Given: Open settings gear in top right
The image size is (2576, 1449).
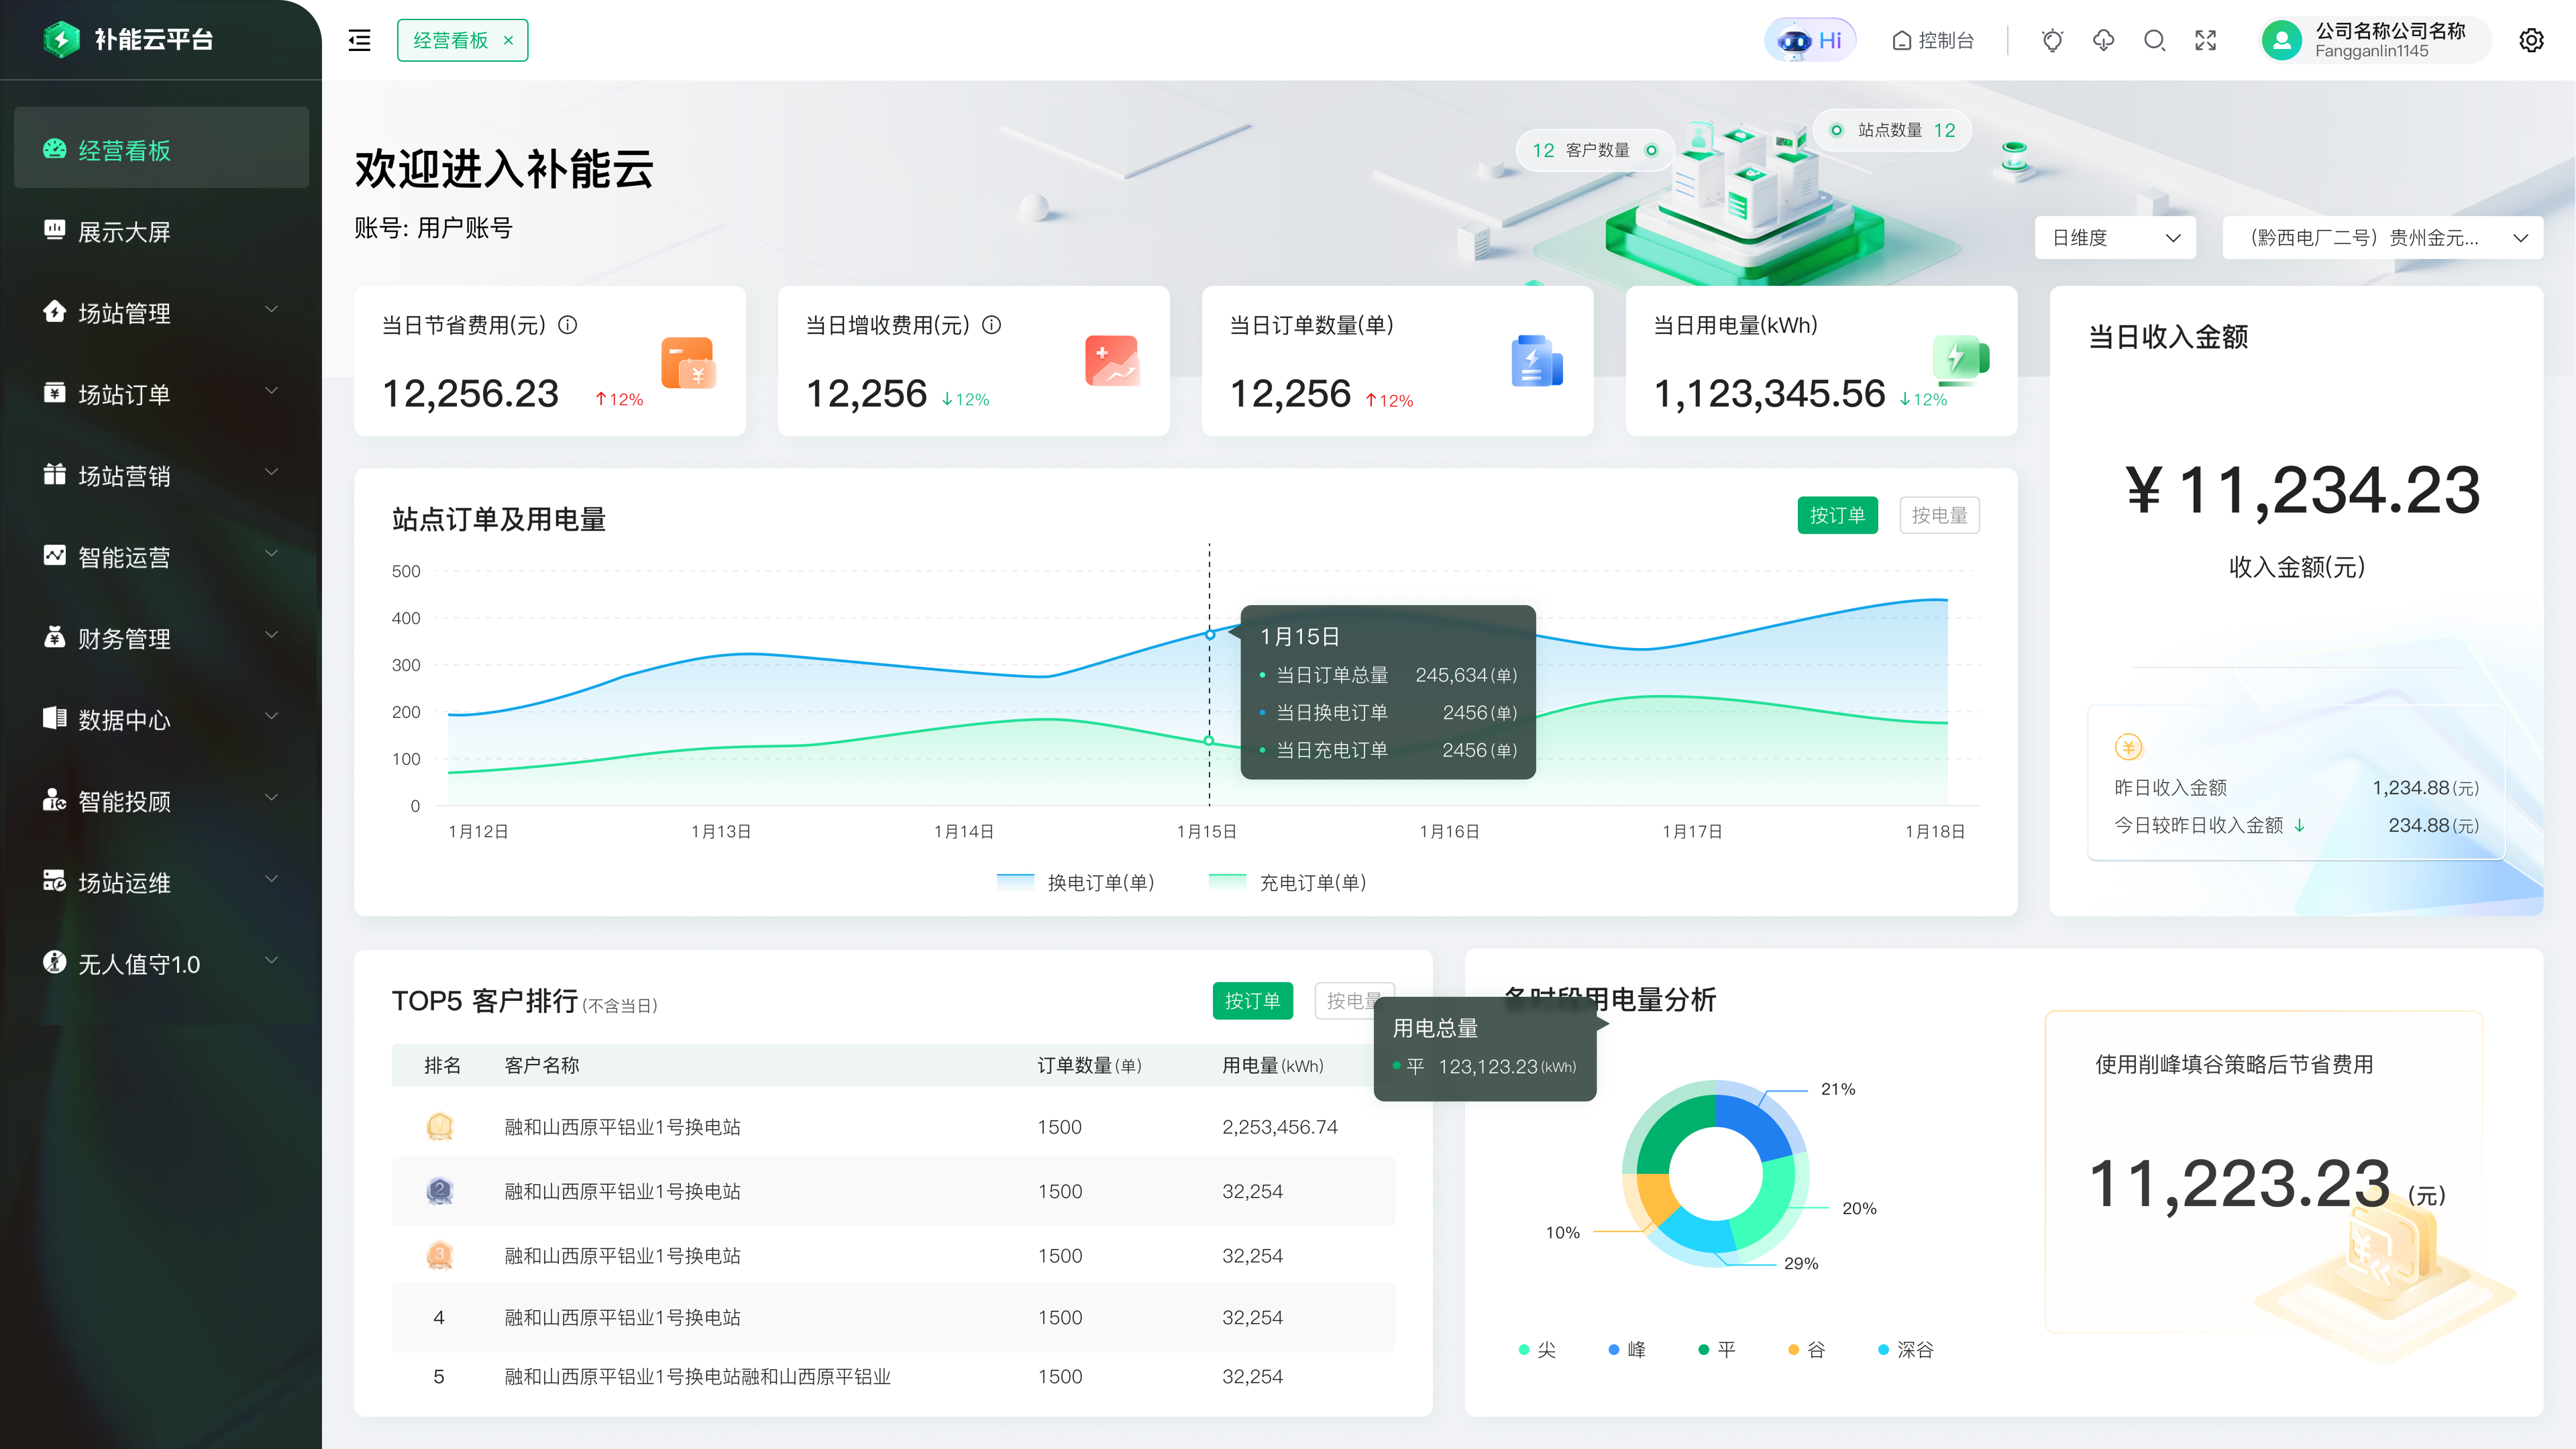Looking at the screenshot, I should [2531, 40].
